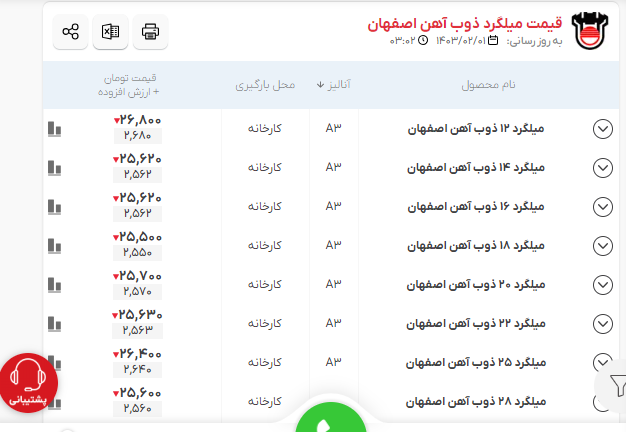Click the print icon button

pyautogui.click(x=150, y=32)
